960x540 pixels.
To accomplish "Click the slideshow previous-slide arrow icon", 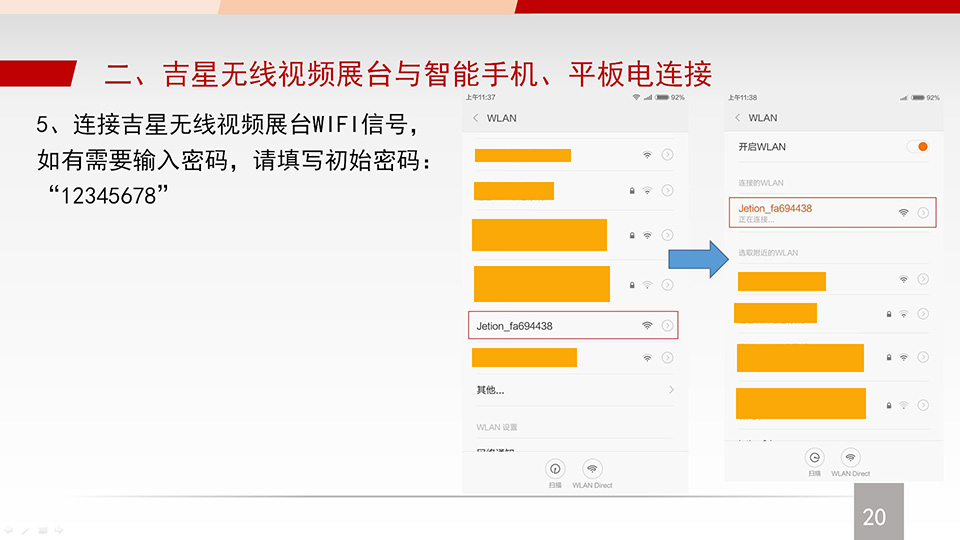I will coord(9,529).
